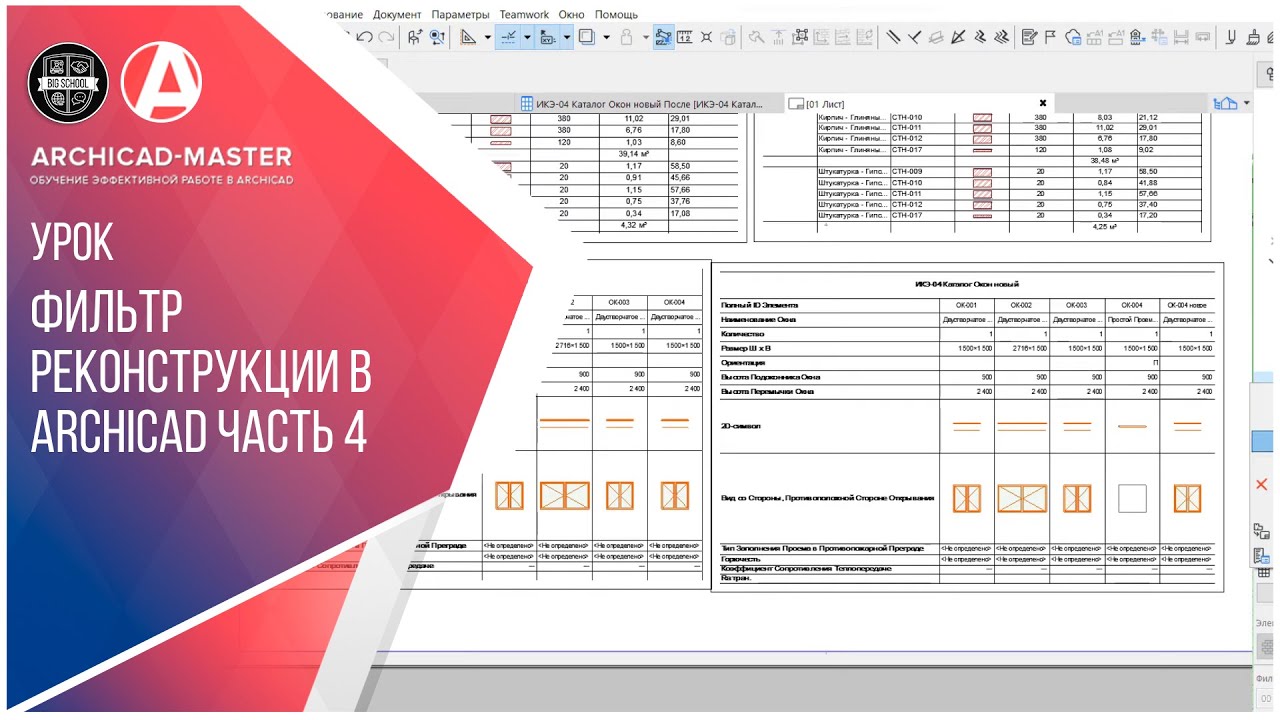Click the wide ОК-002 window preview in right schedule
This screenshot has height=720, width=1280.
click(x=1022, y=498)
